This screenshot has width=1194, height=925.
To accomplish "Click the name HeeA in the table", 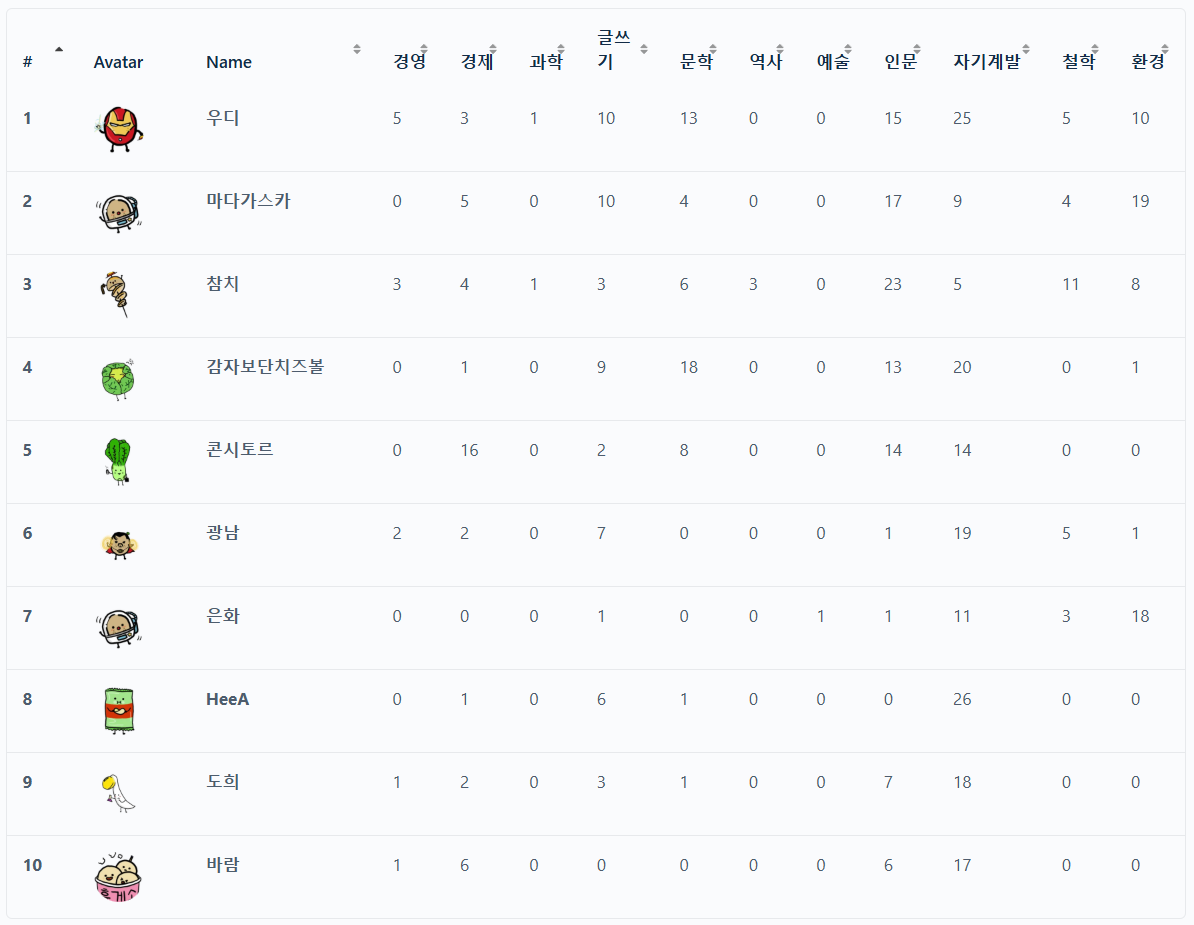I will pyautogui.click(x=228, y=699).
